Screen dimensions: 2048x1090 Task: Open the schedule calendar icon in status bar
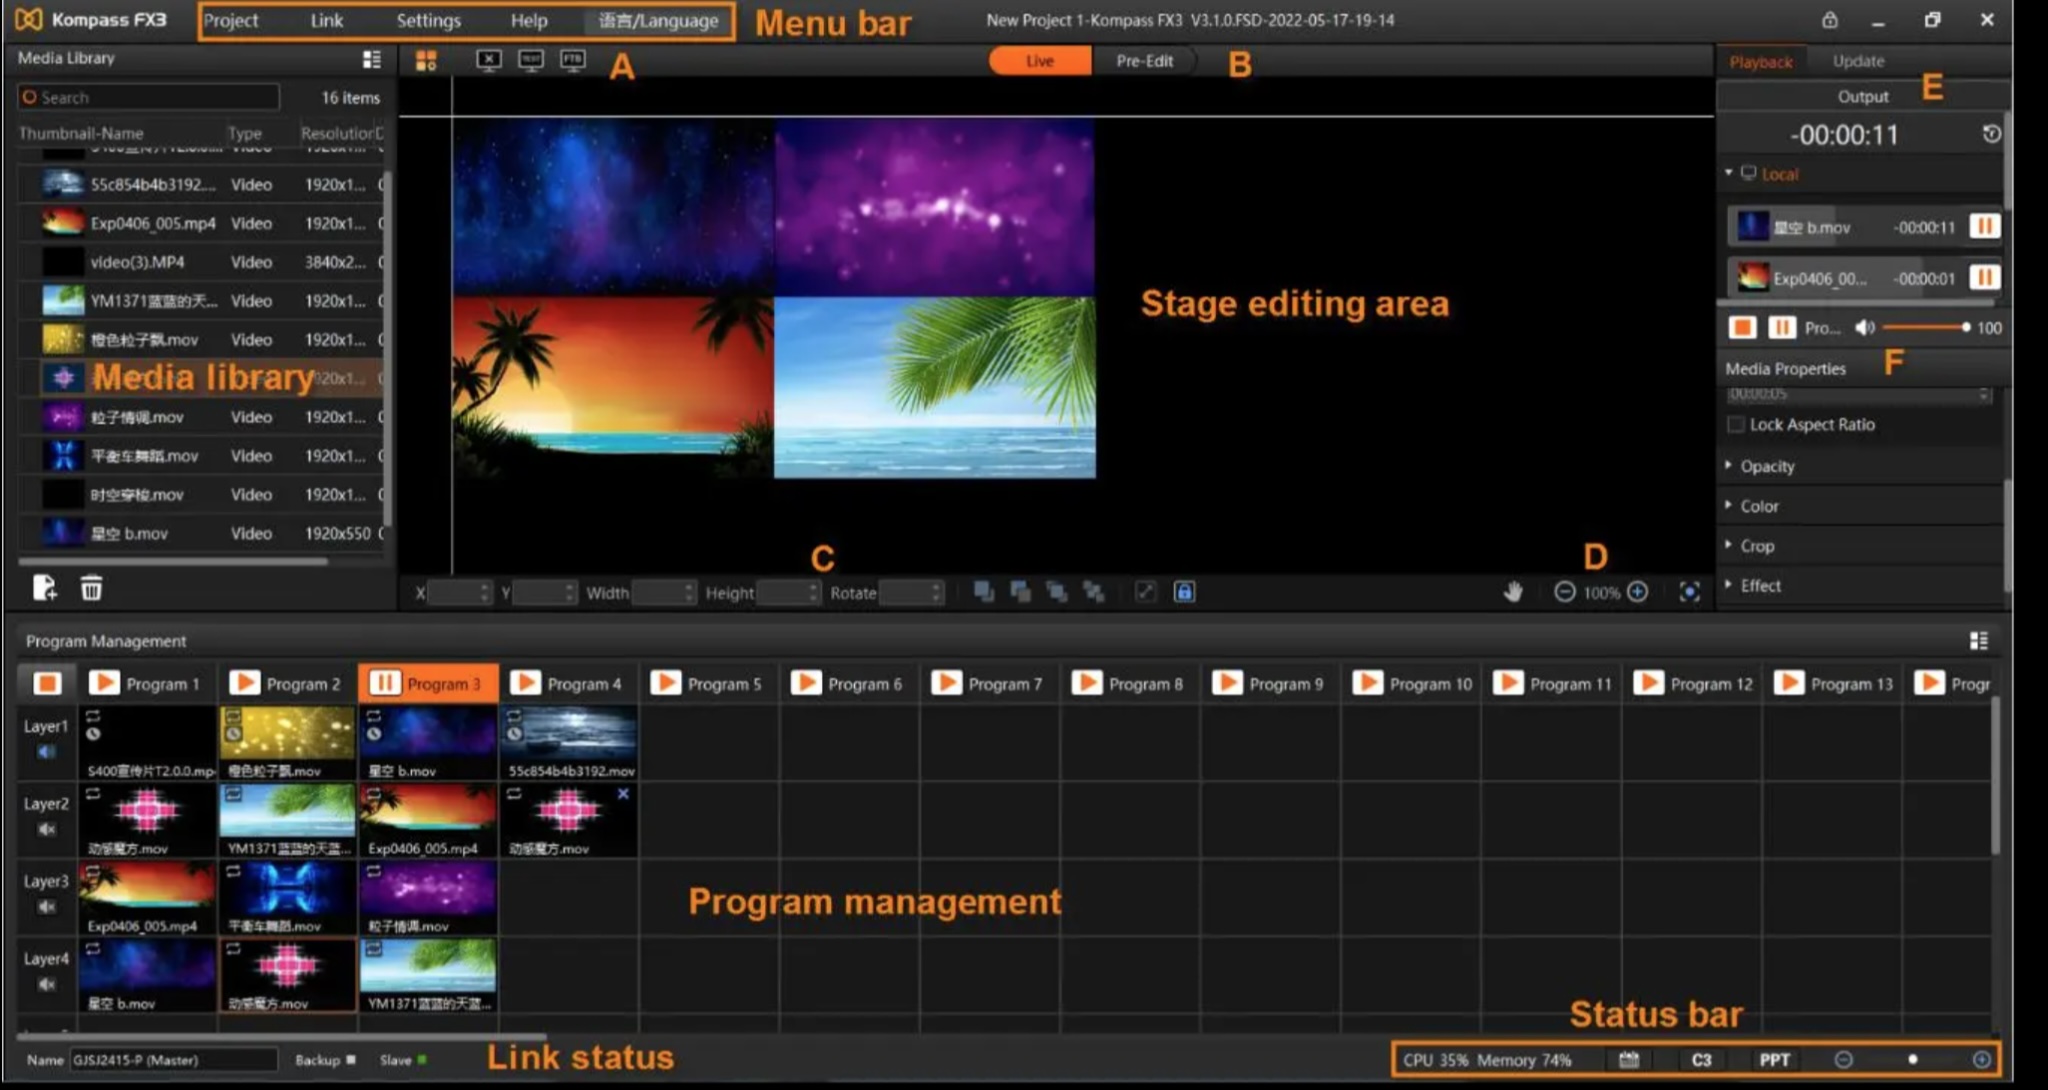pos(1628,1060)
